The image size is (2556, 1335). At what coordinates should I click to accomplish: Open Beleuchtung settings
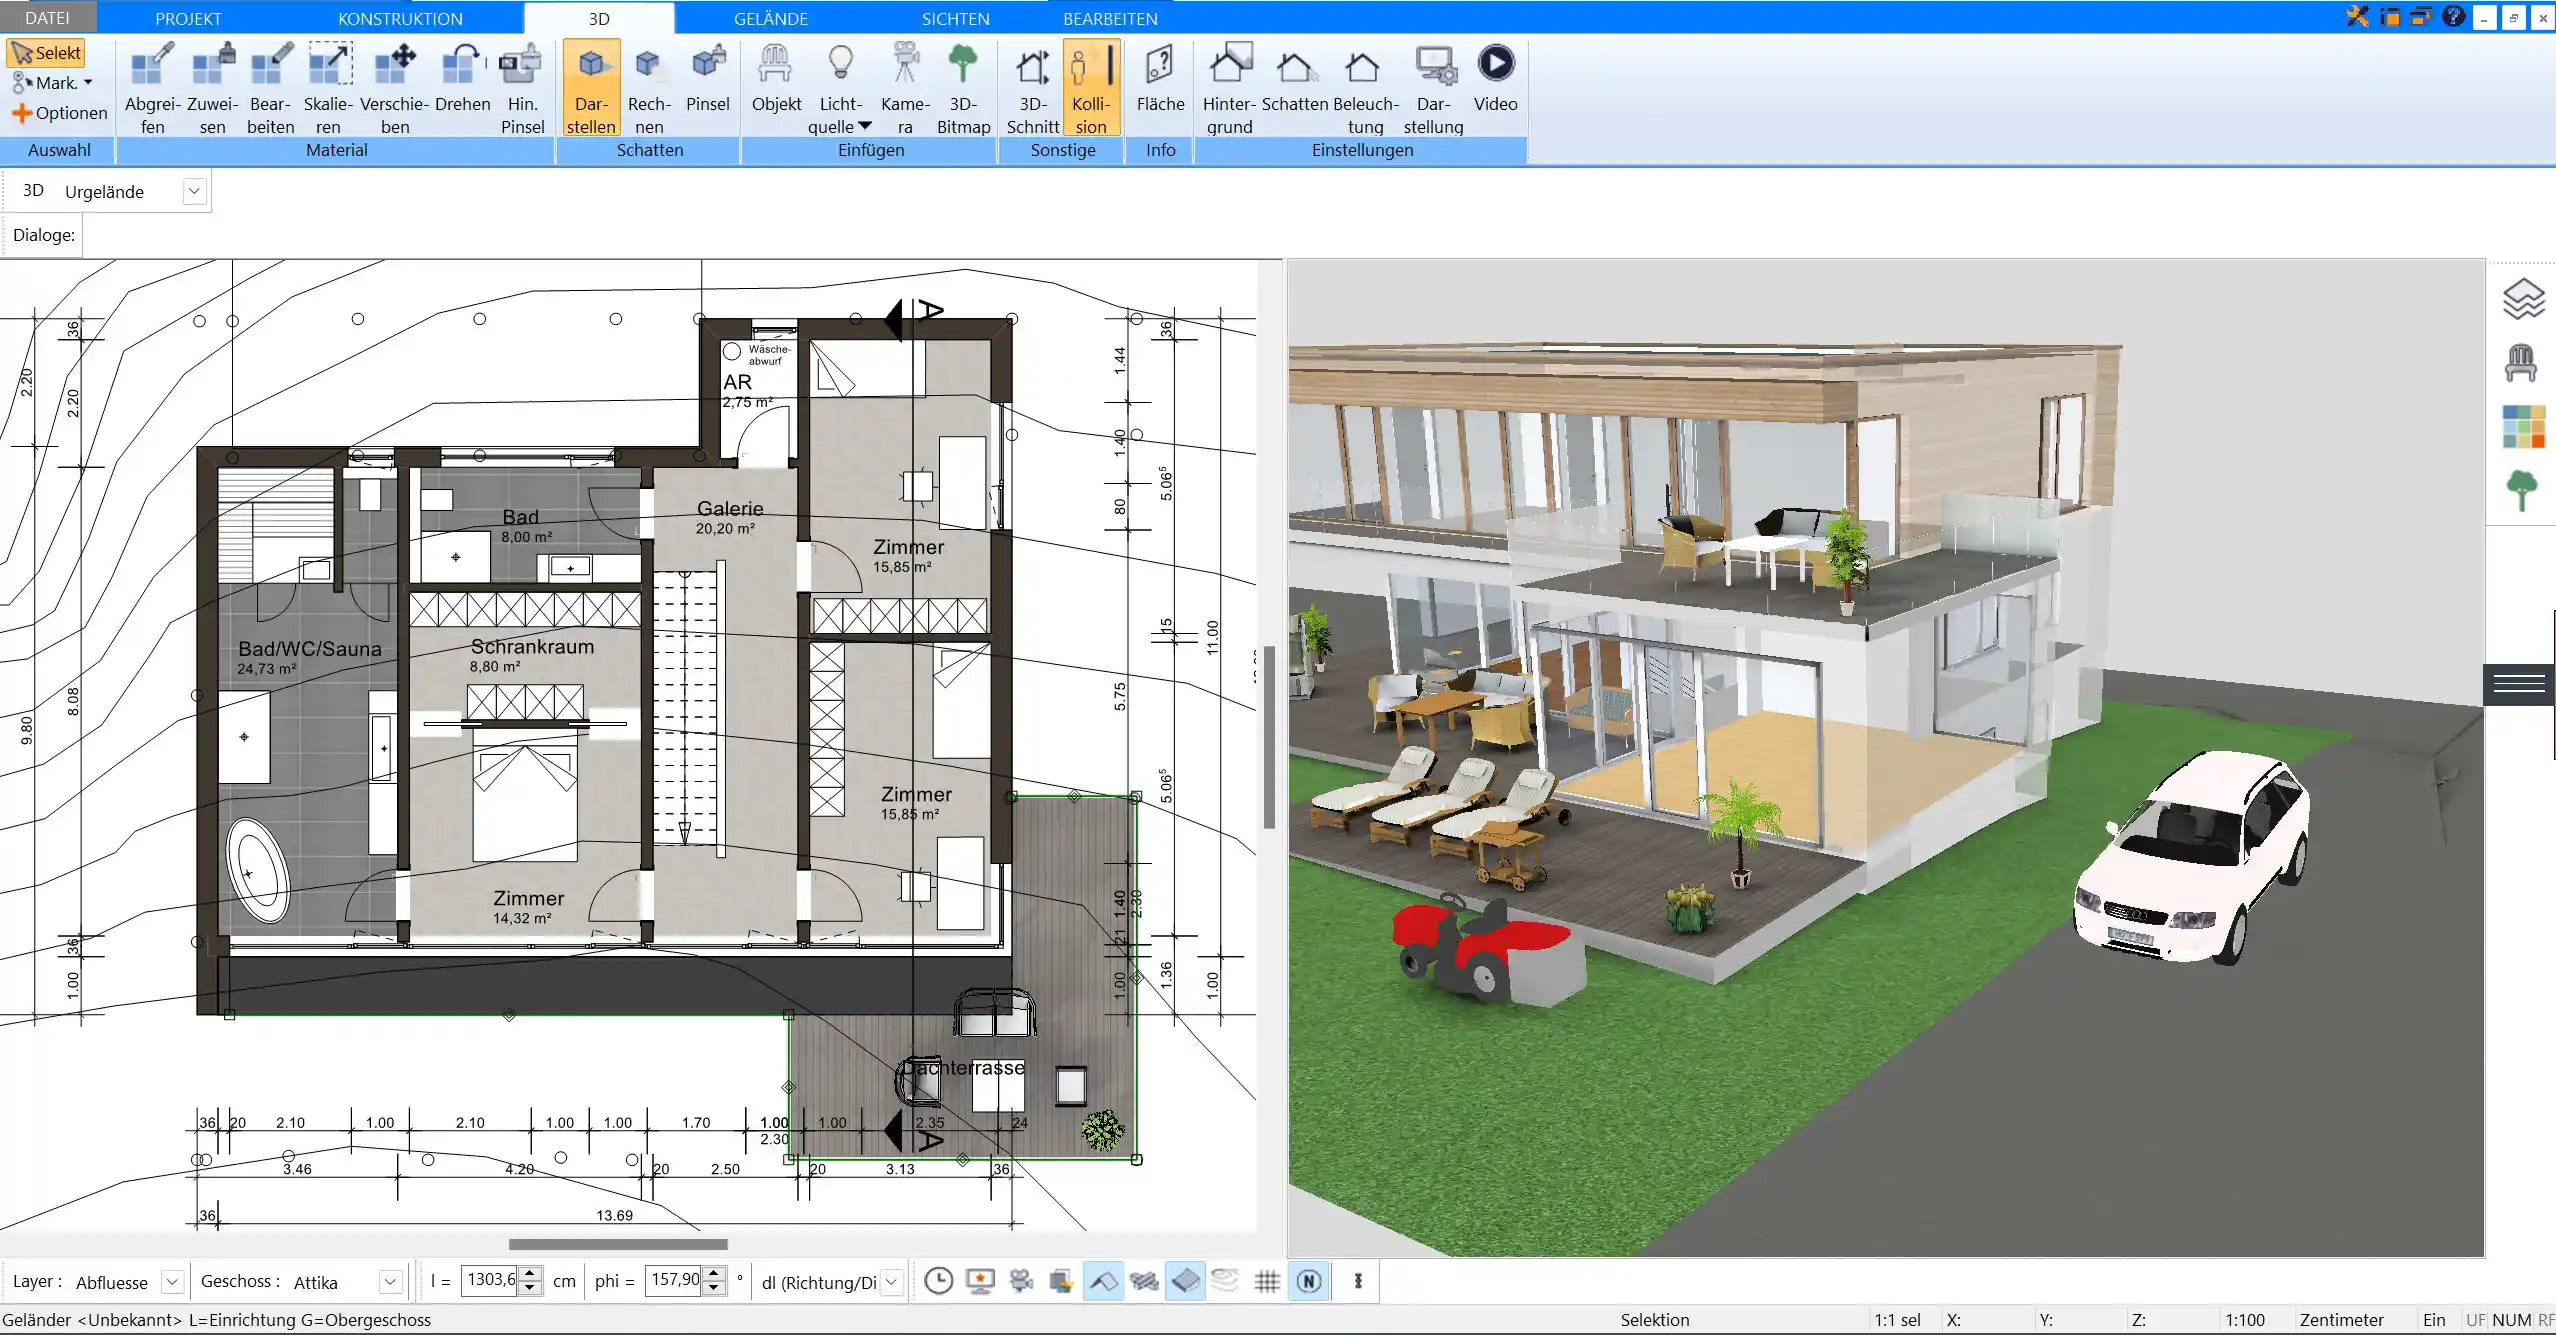coord(1365,88)
